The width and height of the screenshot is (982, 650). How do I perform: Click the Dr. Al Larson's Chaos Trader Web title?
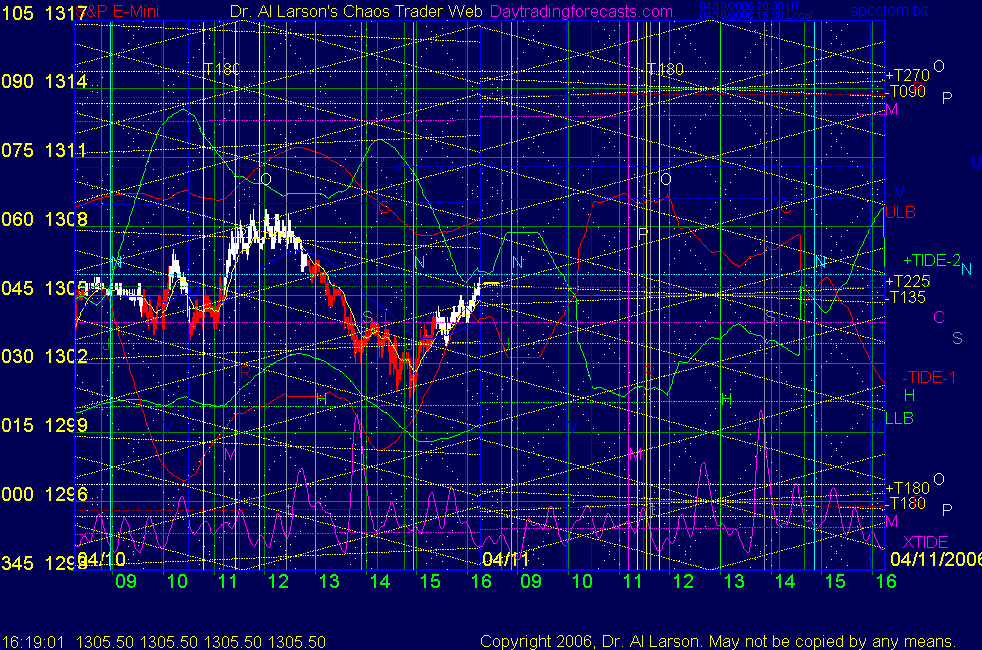point(356,11)
